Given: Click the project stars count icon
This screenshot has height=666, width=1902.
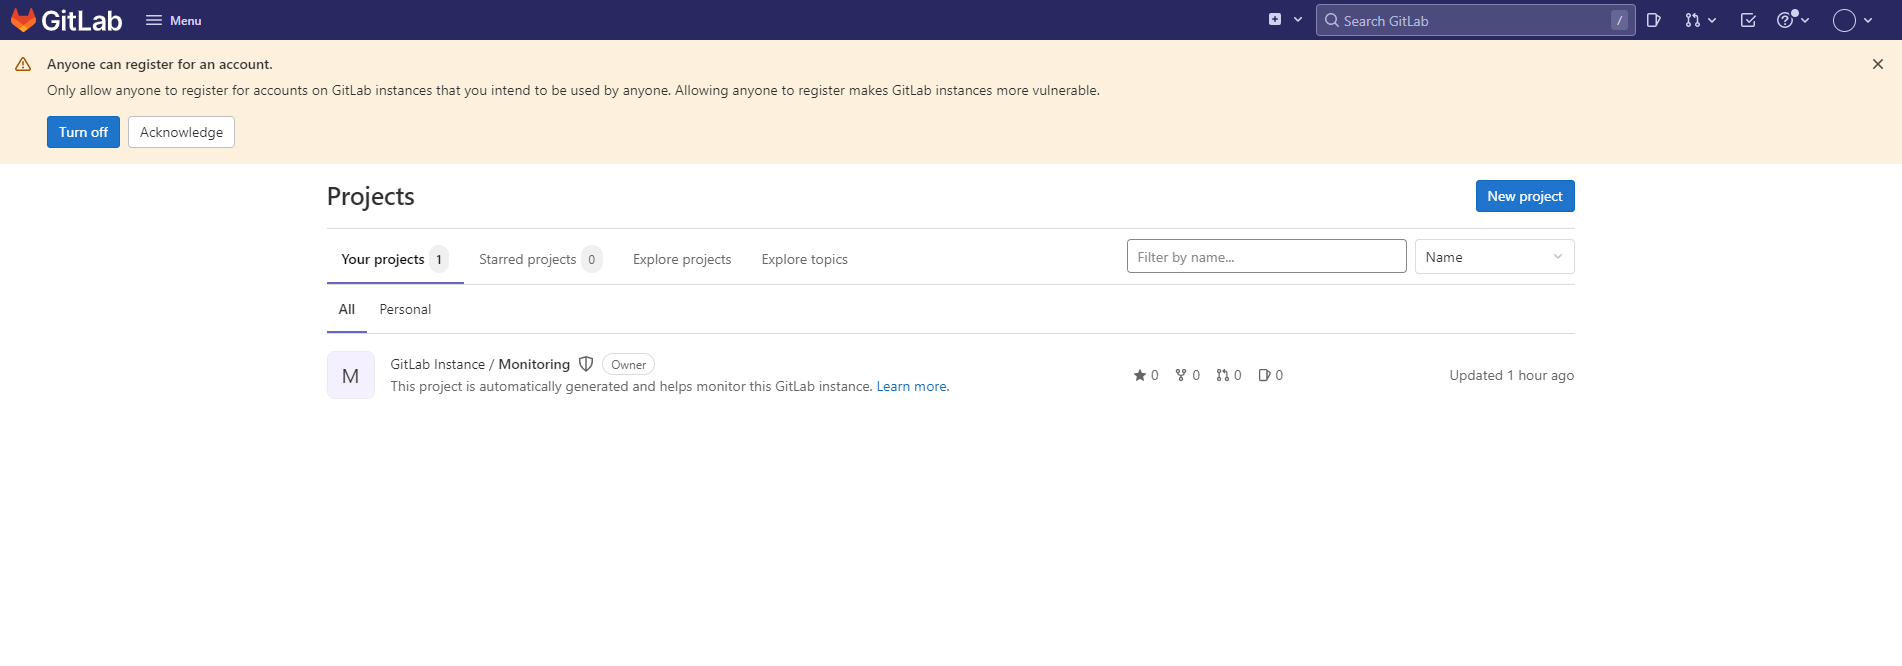Looking at the screenshot, I should pos(1140,375).
